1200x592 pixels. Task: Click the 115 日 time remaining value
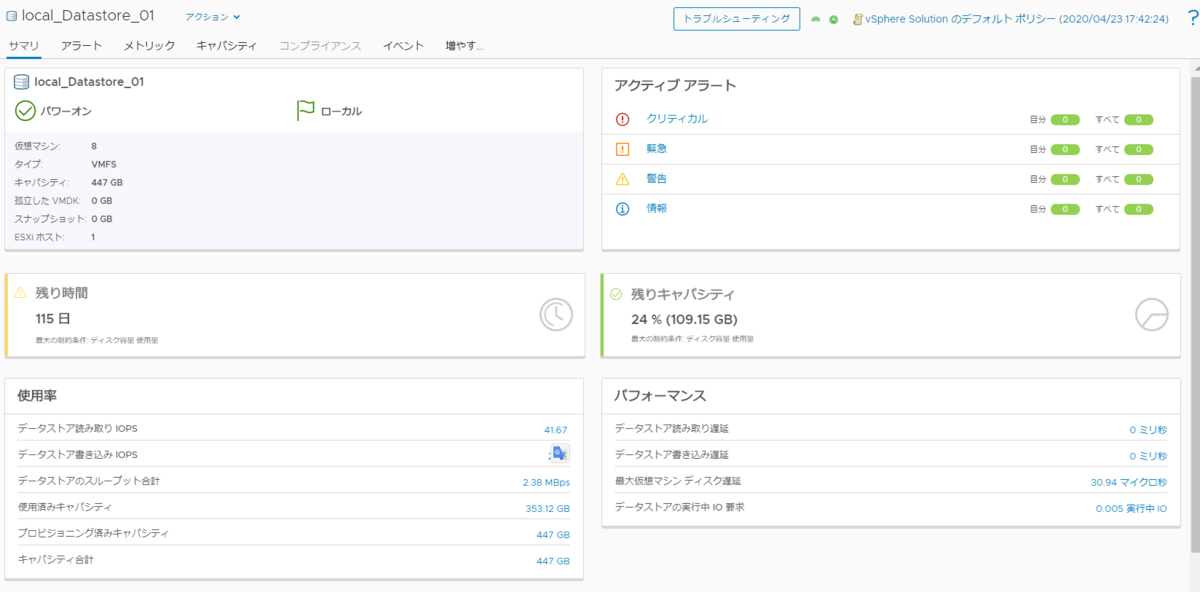[x=53, y=318]
